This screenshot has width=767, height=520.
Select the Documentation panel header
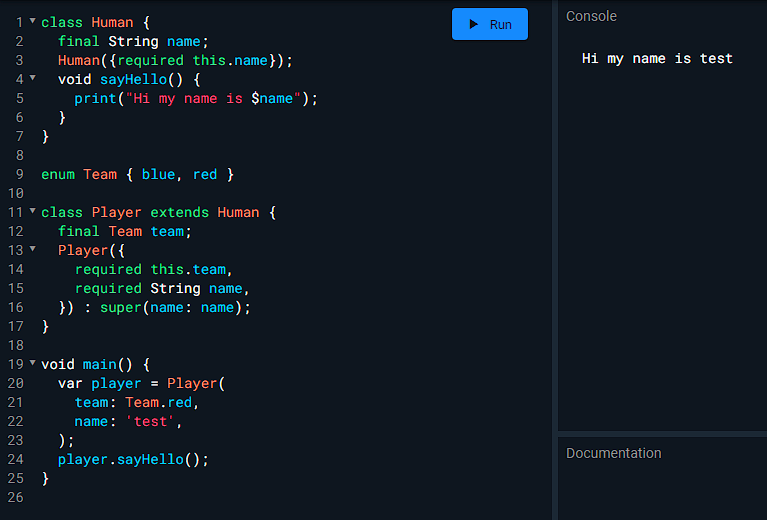click(613, 453)
